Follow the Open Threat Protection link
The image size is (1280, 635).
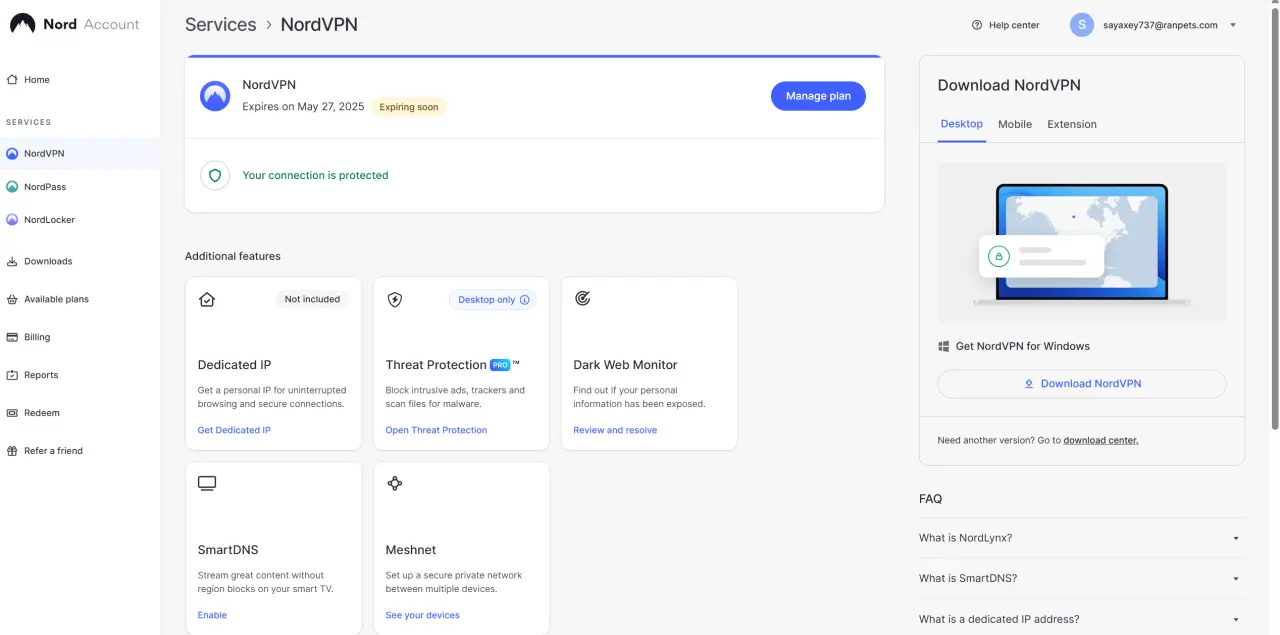click(436, 430)
